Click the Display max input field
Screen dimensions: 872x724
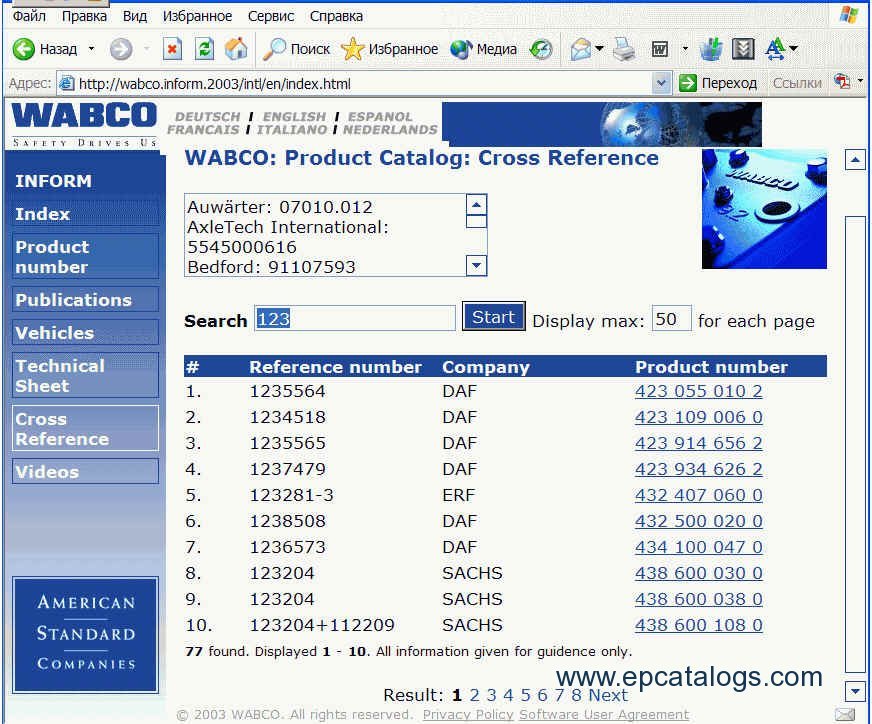coord(672,319)
